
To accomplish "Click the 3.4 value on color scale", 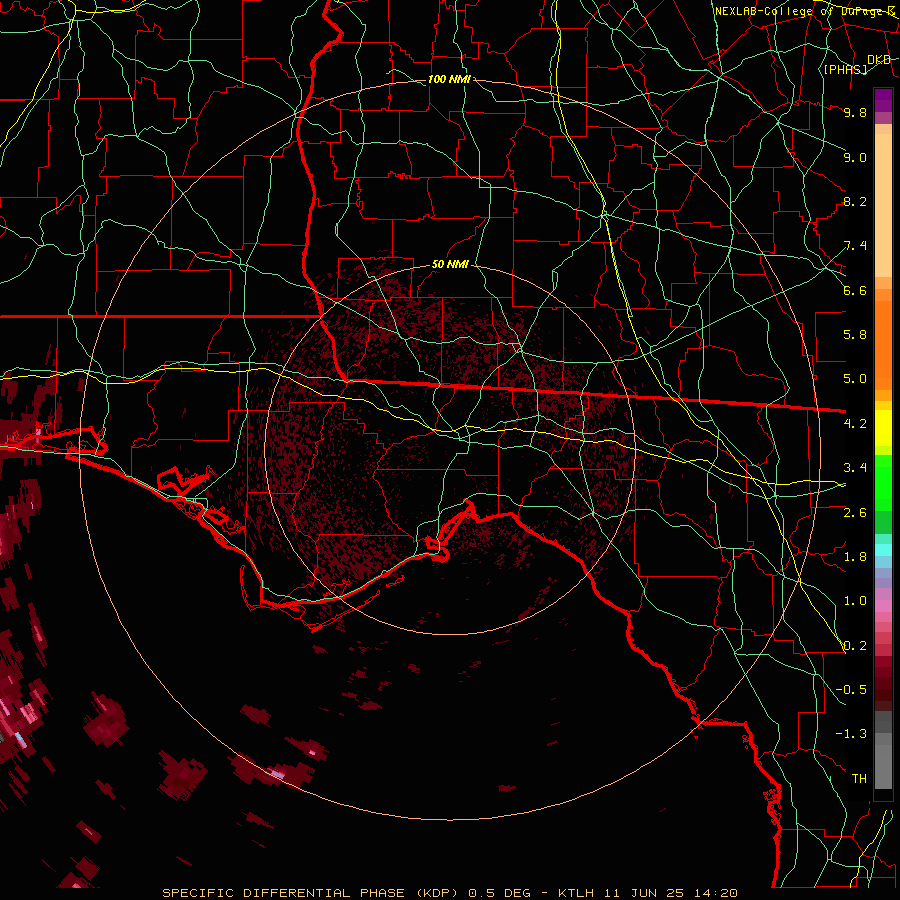I will click(x=855, y=468).
